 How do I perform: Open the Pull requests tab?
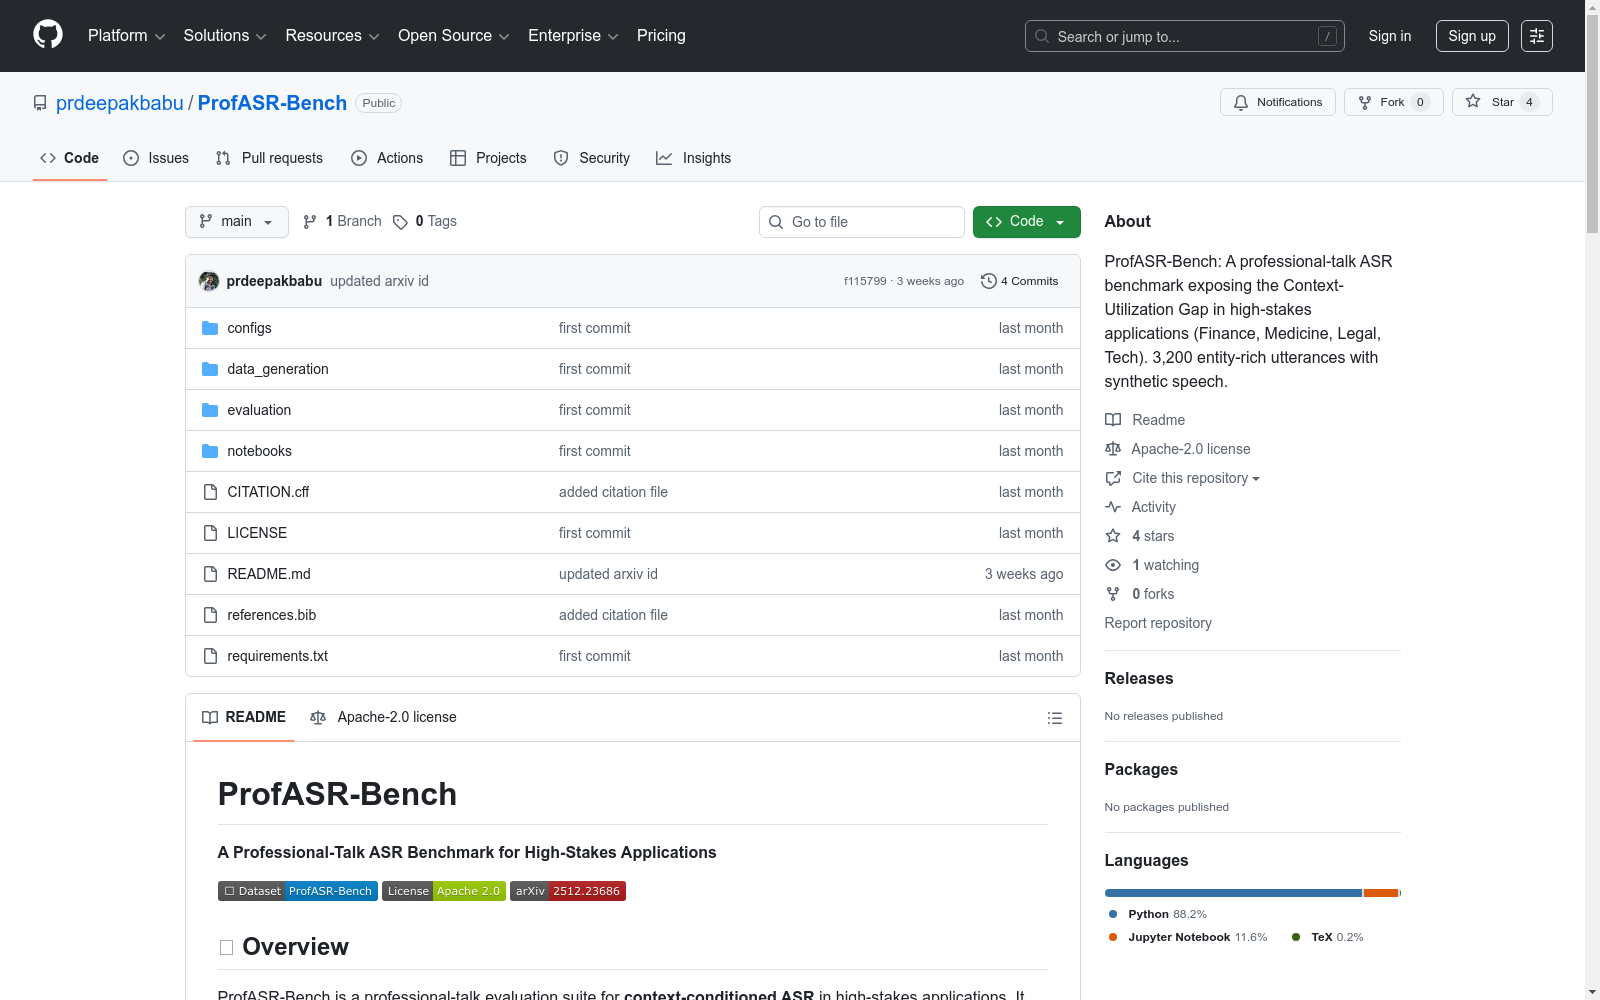point(269,158)
